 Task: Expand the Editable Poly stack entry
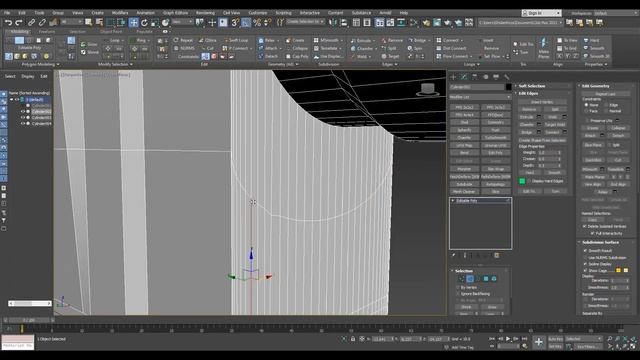pyautogui.click(x=453, y=201)
